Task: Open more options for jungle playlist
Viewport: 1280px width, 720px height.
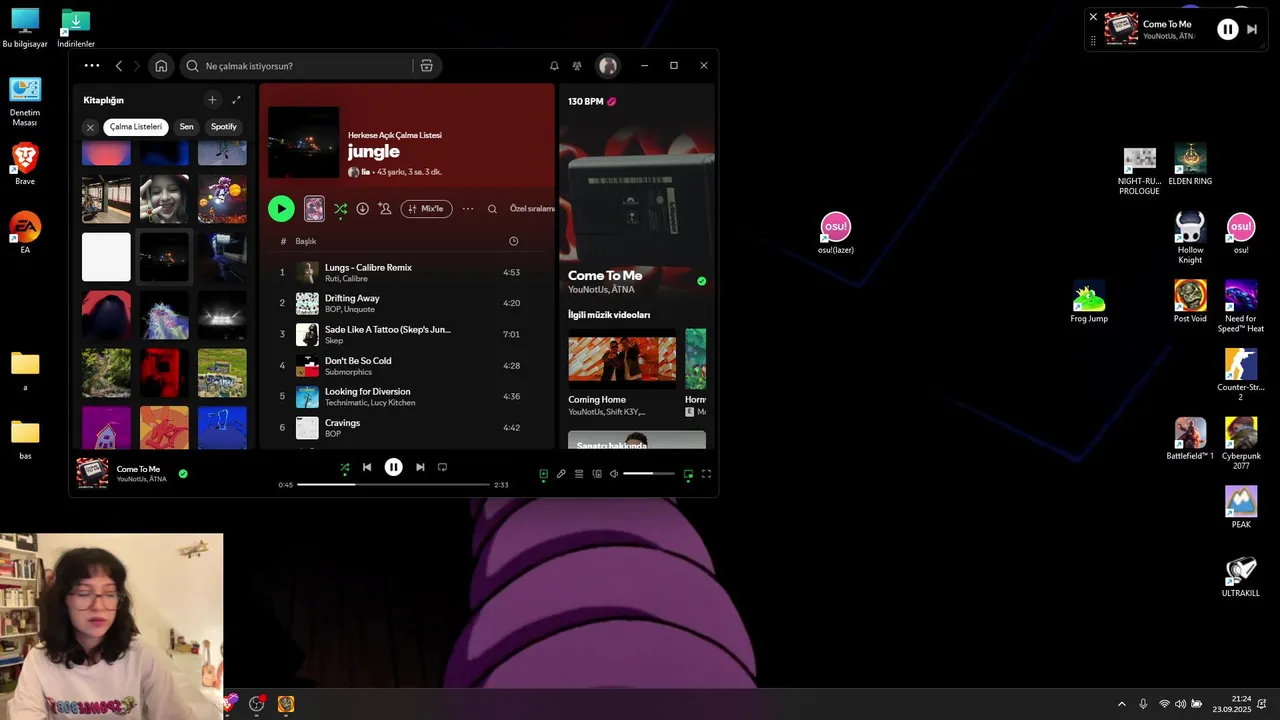Action: 468,209
